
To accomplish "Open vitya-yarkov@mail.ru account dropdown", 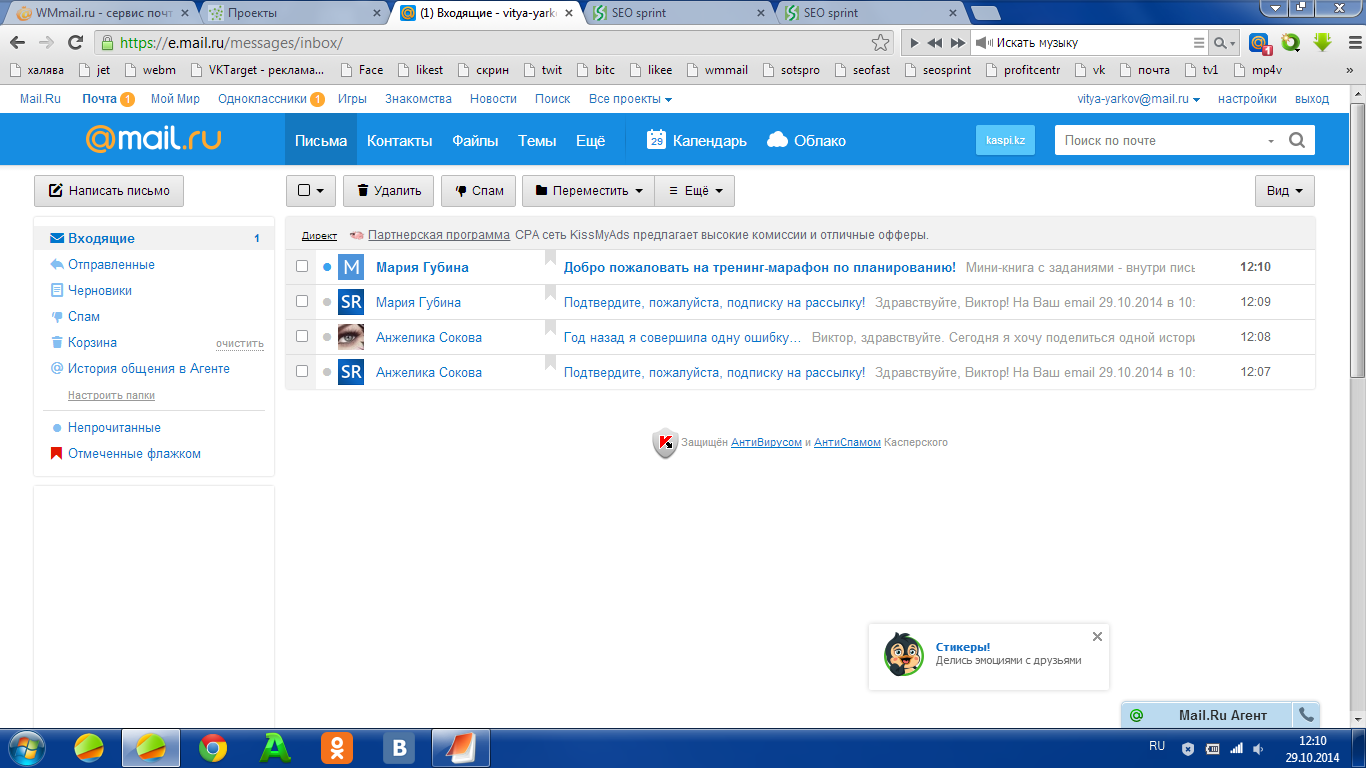I will tap(1138, 99).
